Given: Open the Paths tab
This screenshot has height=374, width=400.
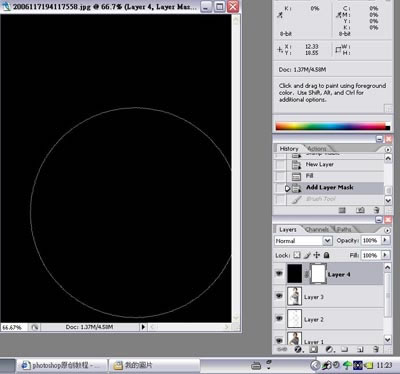Looking at the screenshot, I should [344, 230].
